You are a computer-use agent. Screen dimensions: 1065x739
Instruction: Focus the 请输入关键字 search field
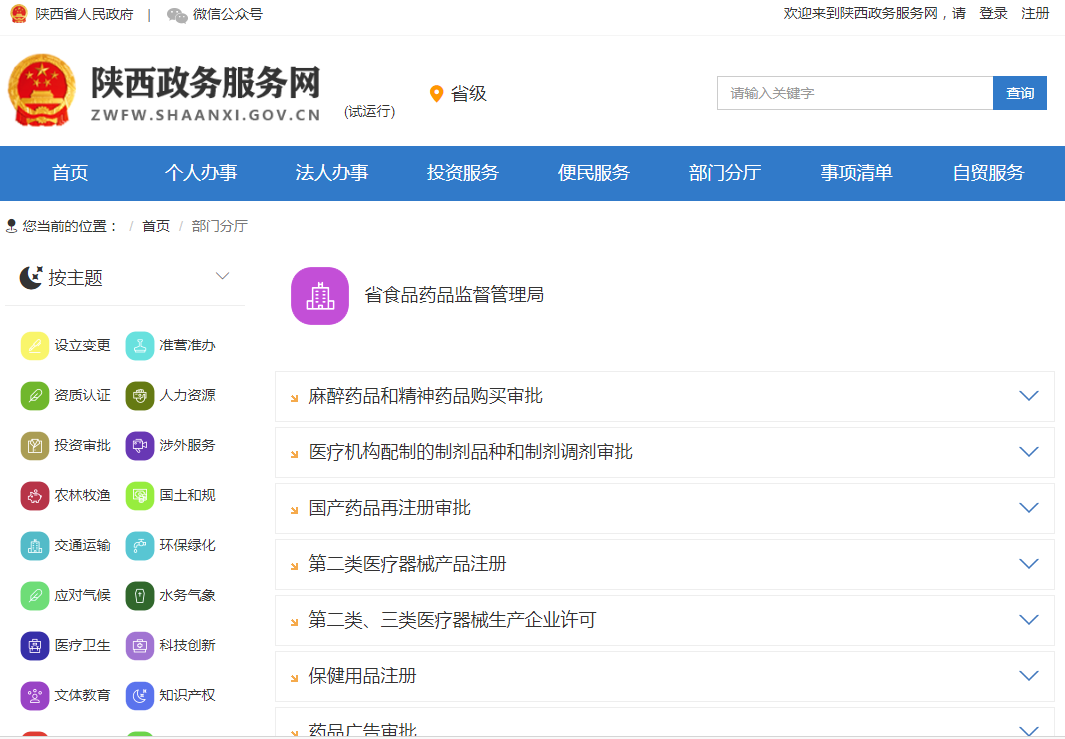coord(854,93)
